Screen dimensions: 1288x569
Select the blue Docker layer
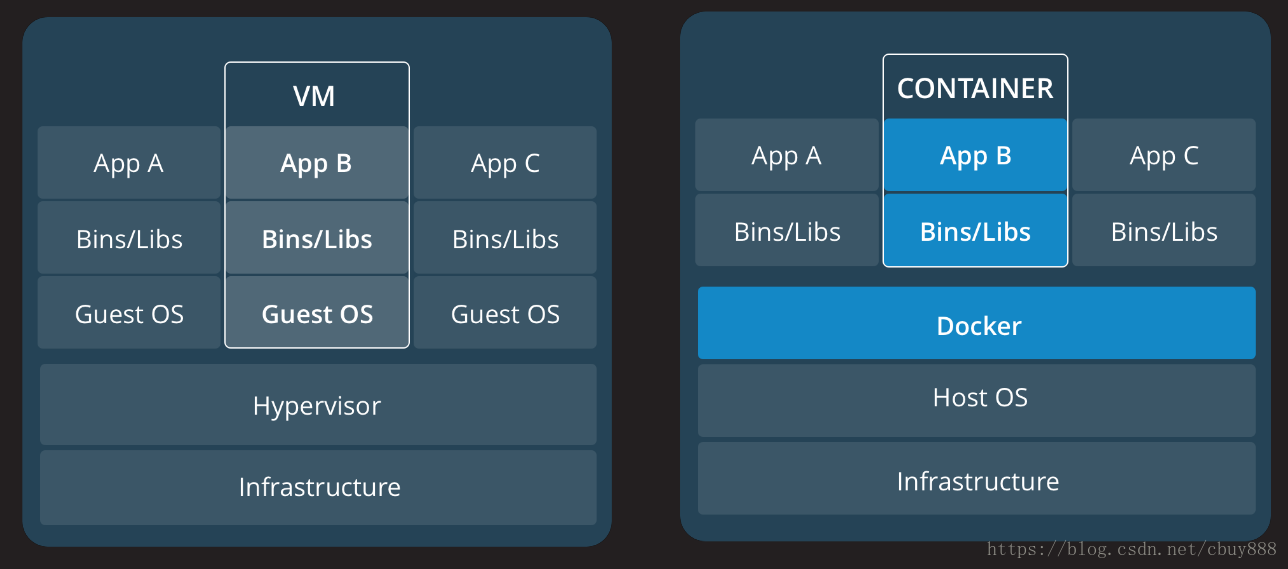977,323
